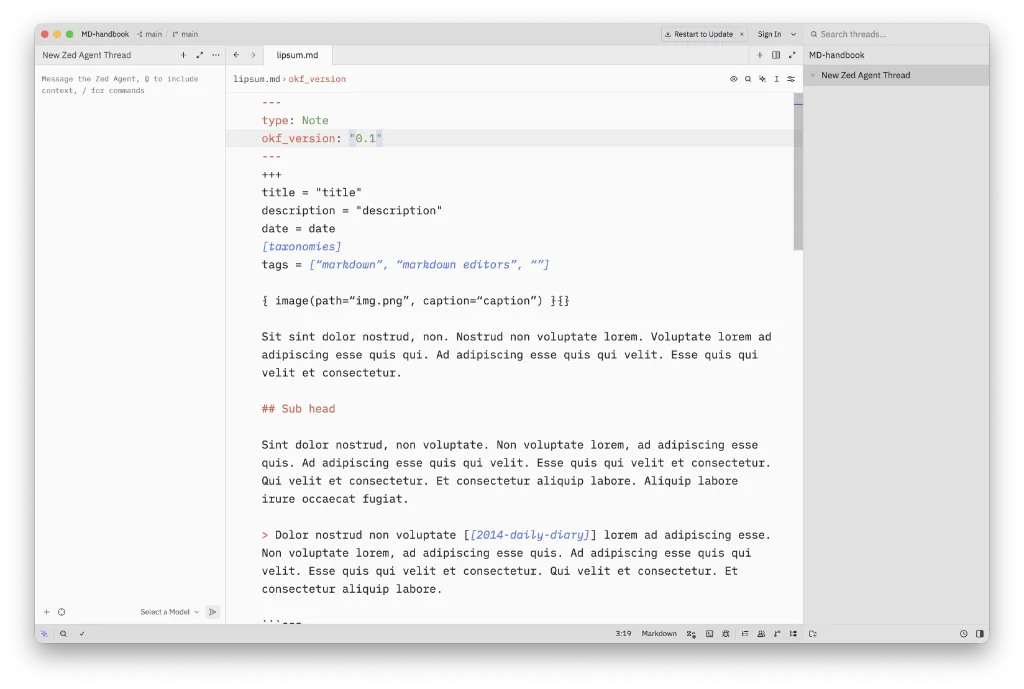Open outline panel icon in status bar

(x=744, y=633)
